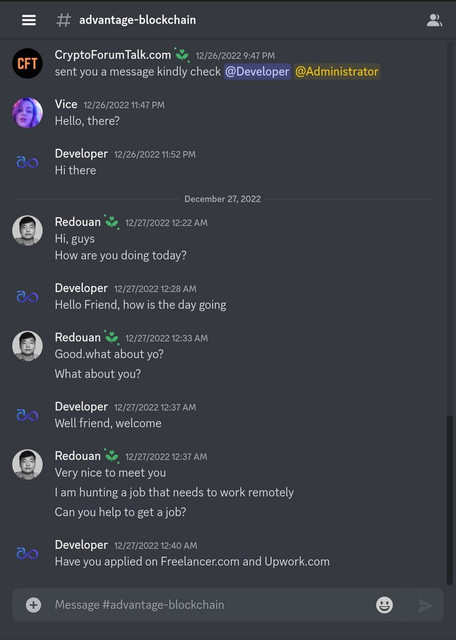Click the plus attachment button
The width and height of the screenshot is (456, 640).
(33, 604)
